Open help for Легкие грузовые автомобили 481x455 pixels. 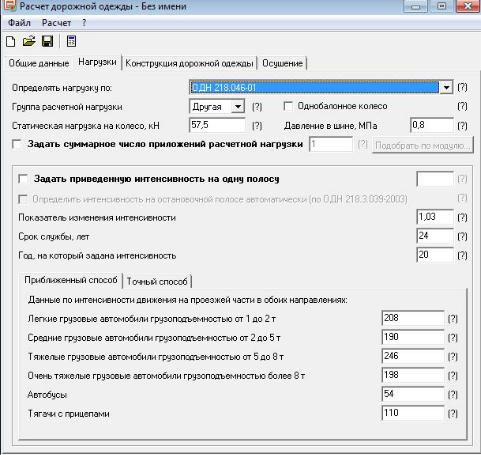[x=452, y=319]
